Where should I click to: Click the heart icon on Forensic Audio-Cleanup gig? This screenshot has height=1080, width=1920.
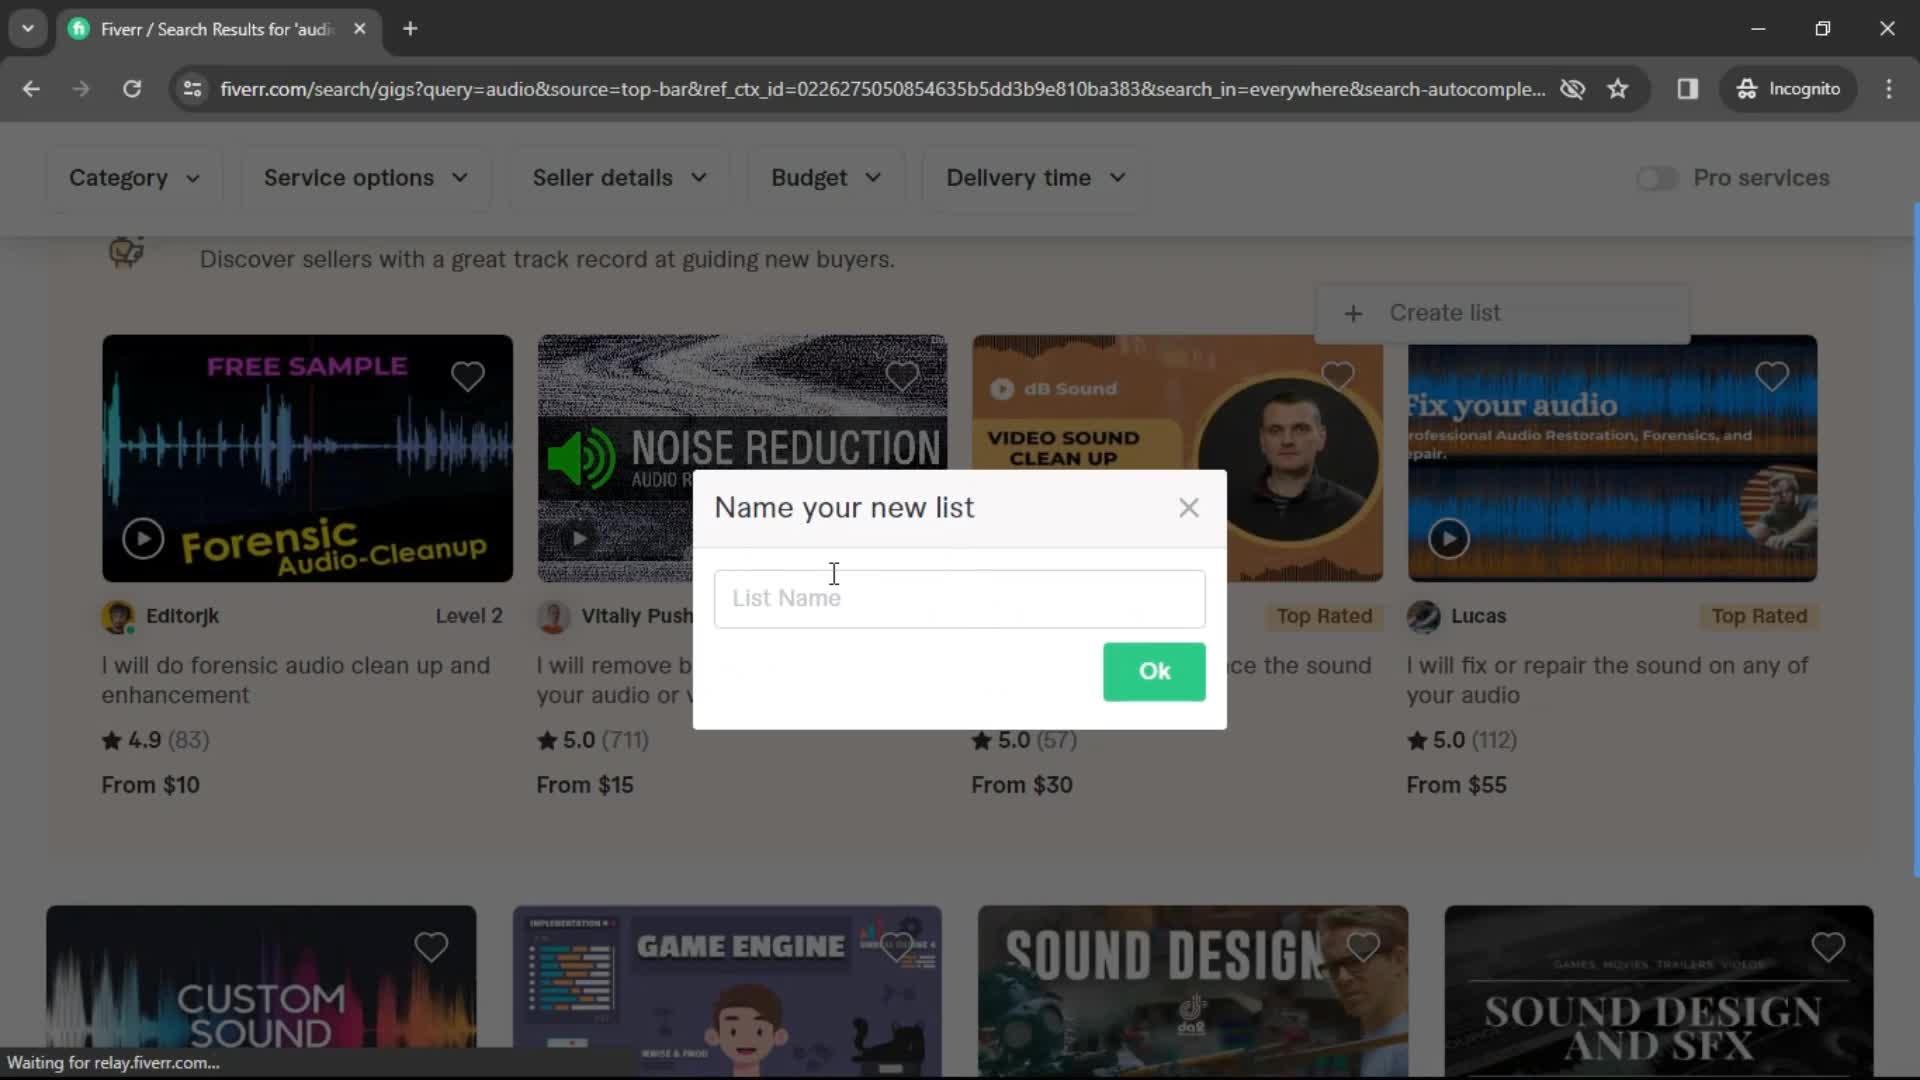pyautogui.click(x=467, y=376)
